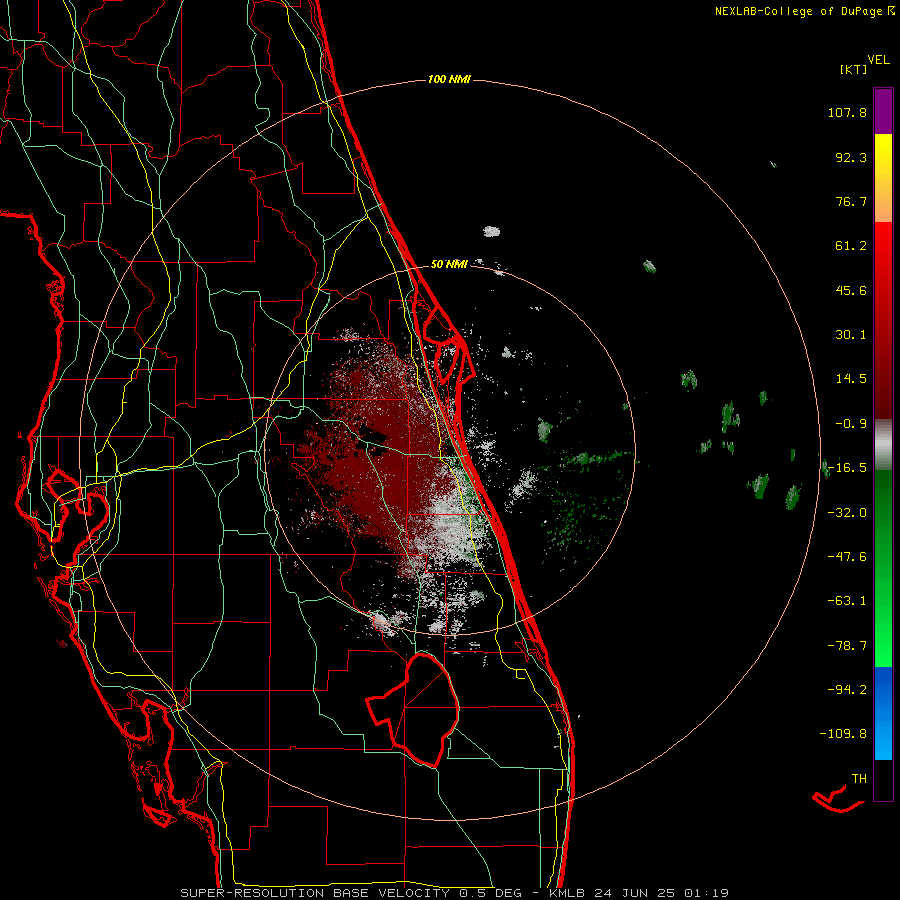Click the [KT] units label
The height and width of the screenshot is (900, 900).
pyautogui.click(x=853, y=69)
